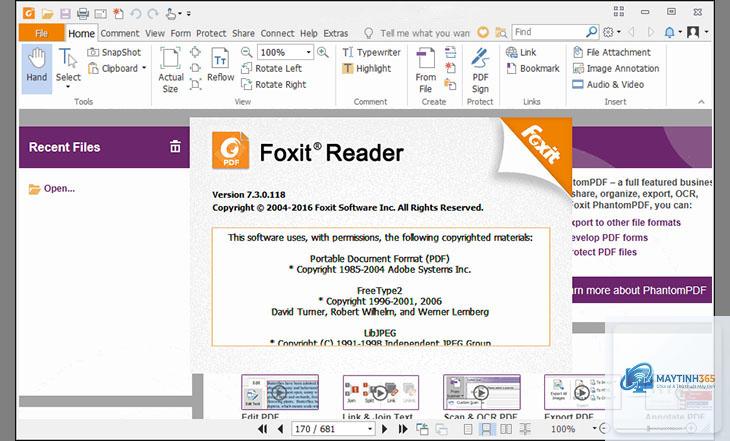
Task: Insert a File Attachment
Action: point(611,52)
